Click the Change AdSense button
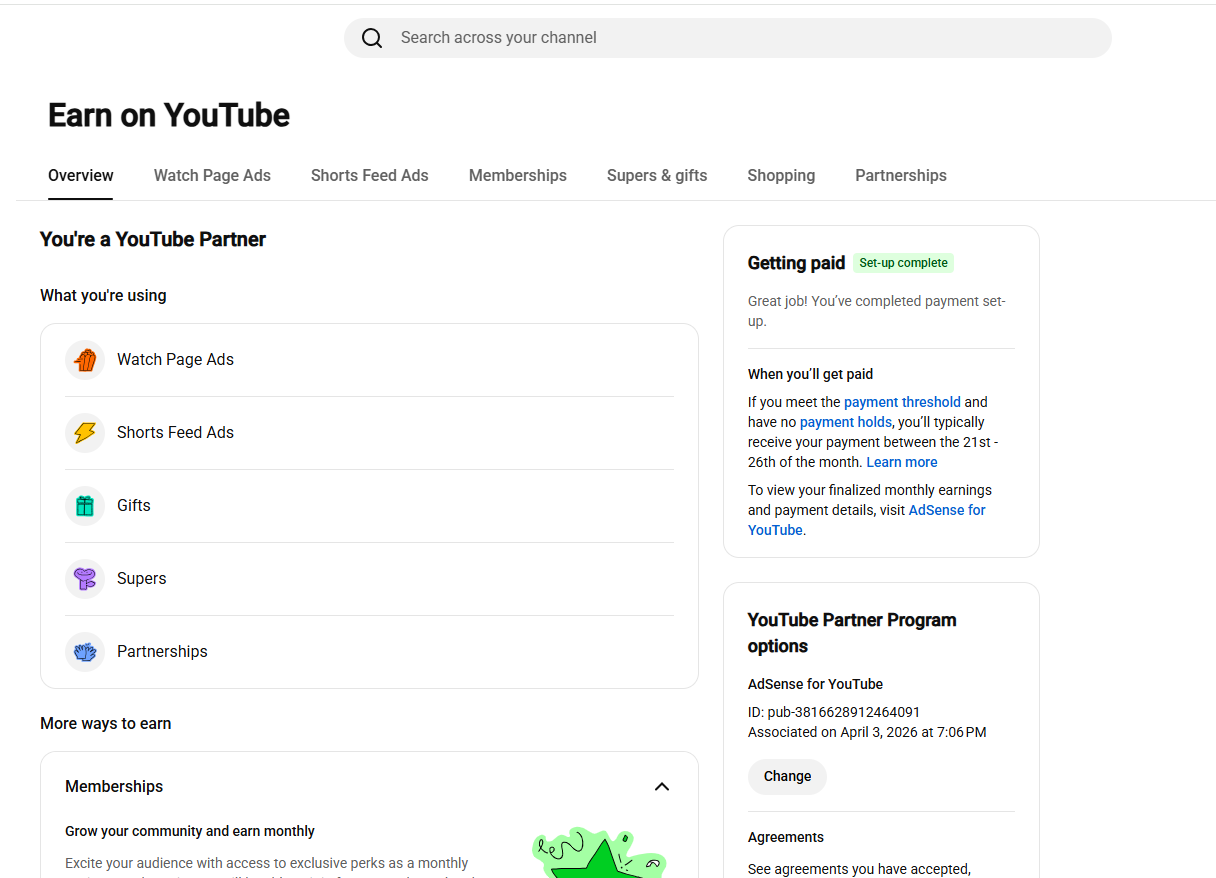 [787, 776]
